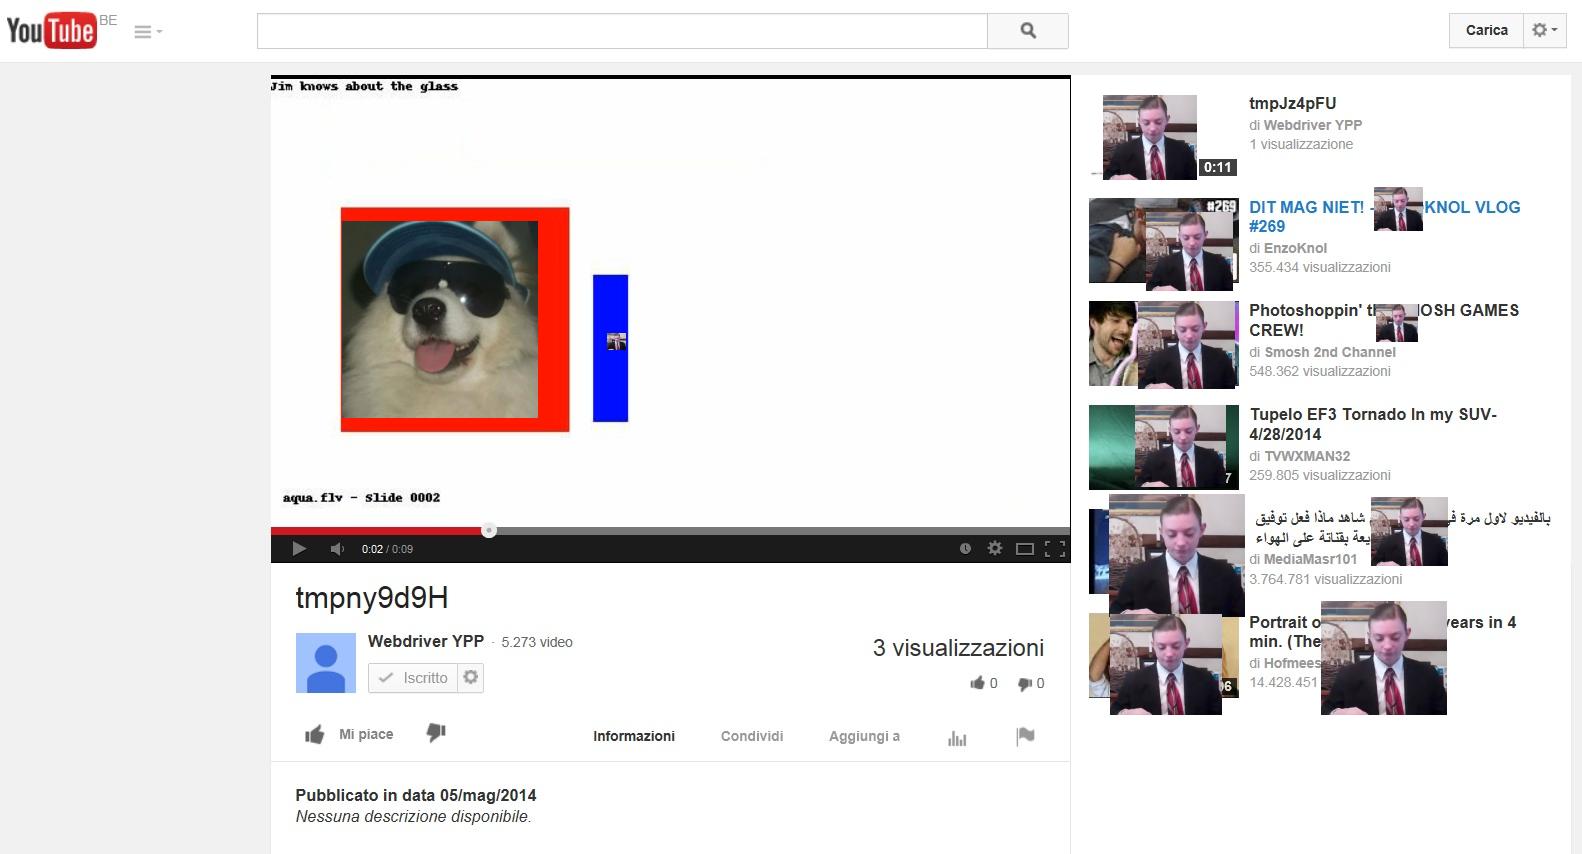Open the Webdriver YPP channel link
The width and height of the screenshot is (1582, 854).
click(x=426, y=641)
